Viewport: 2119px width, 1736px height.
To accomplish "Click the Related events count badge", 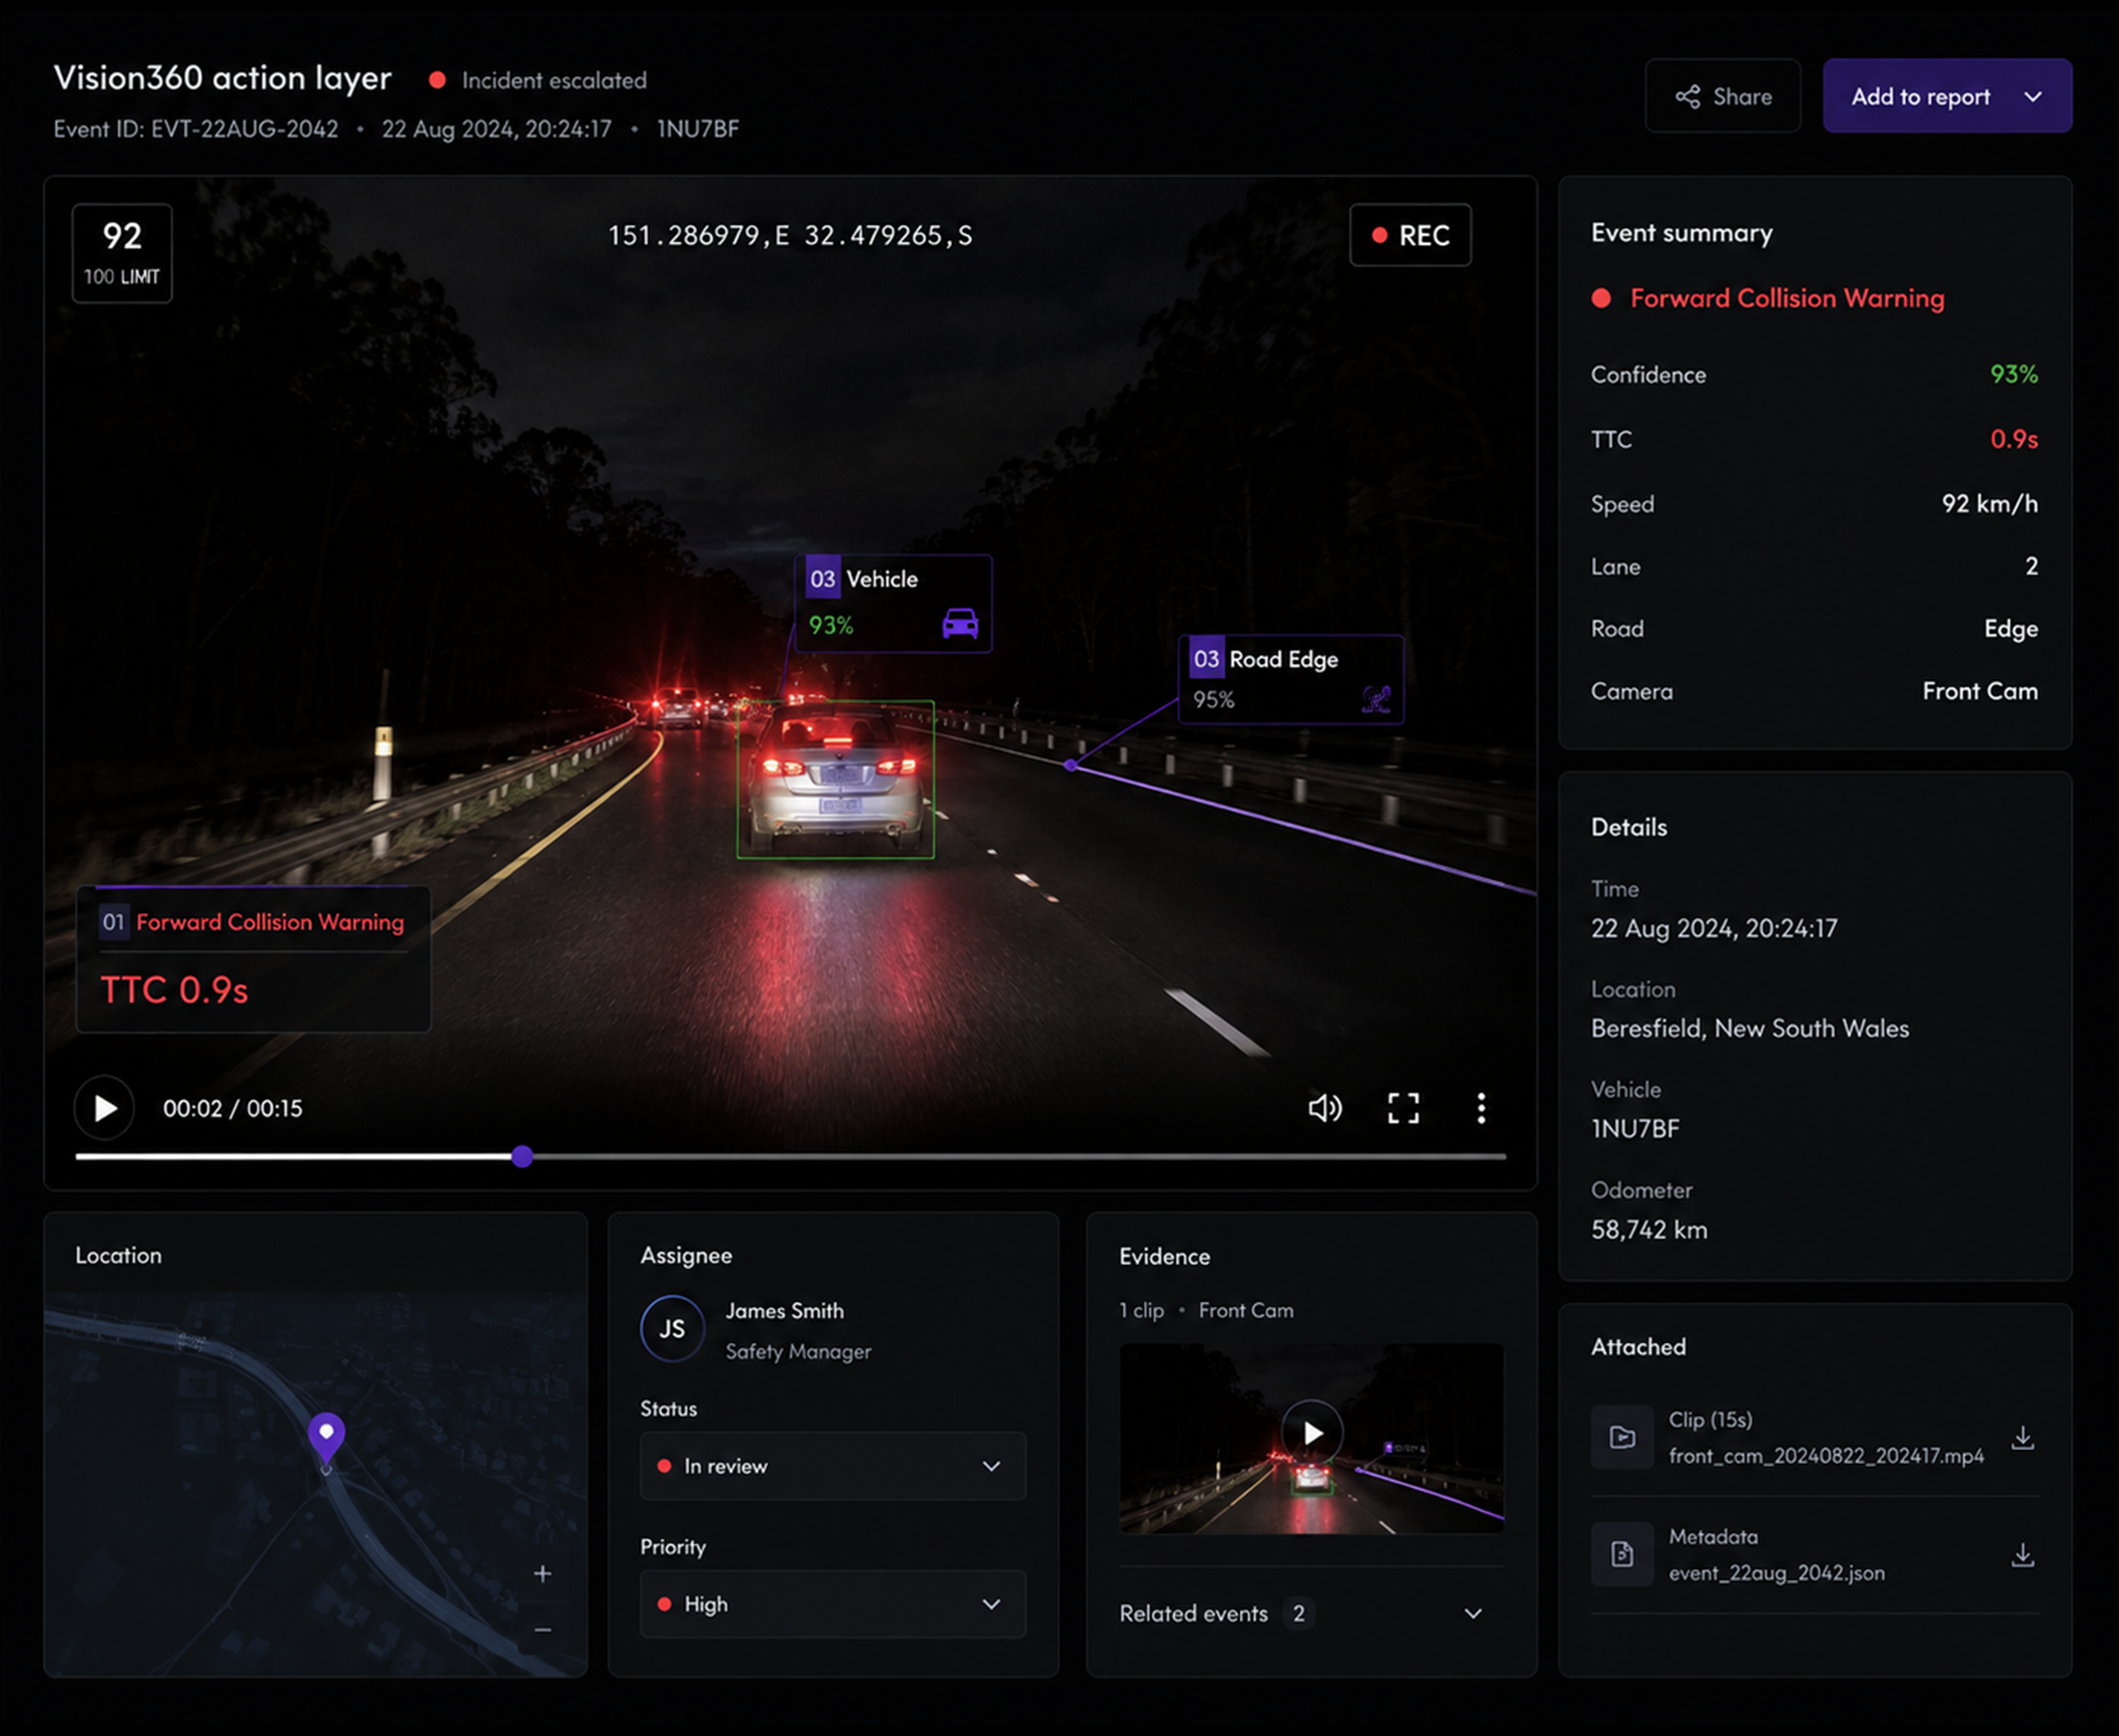I will pos(1298,1613).
